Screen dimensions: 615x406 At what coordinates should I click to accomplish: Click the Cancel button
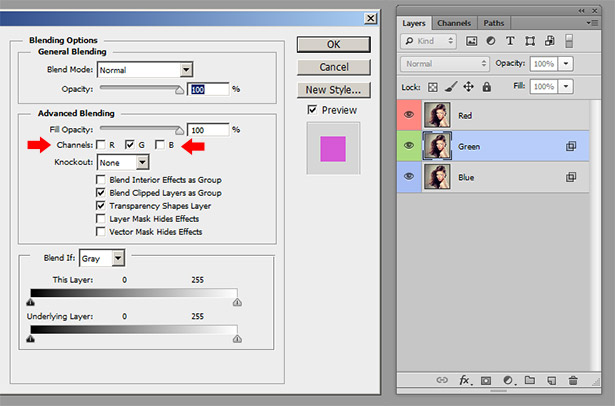pyautogui.click(x=334, y=67)
